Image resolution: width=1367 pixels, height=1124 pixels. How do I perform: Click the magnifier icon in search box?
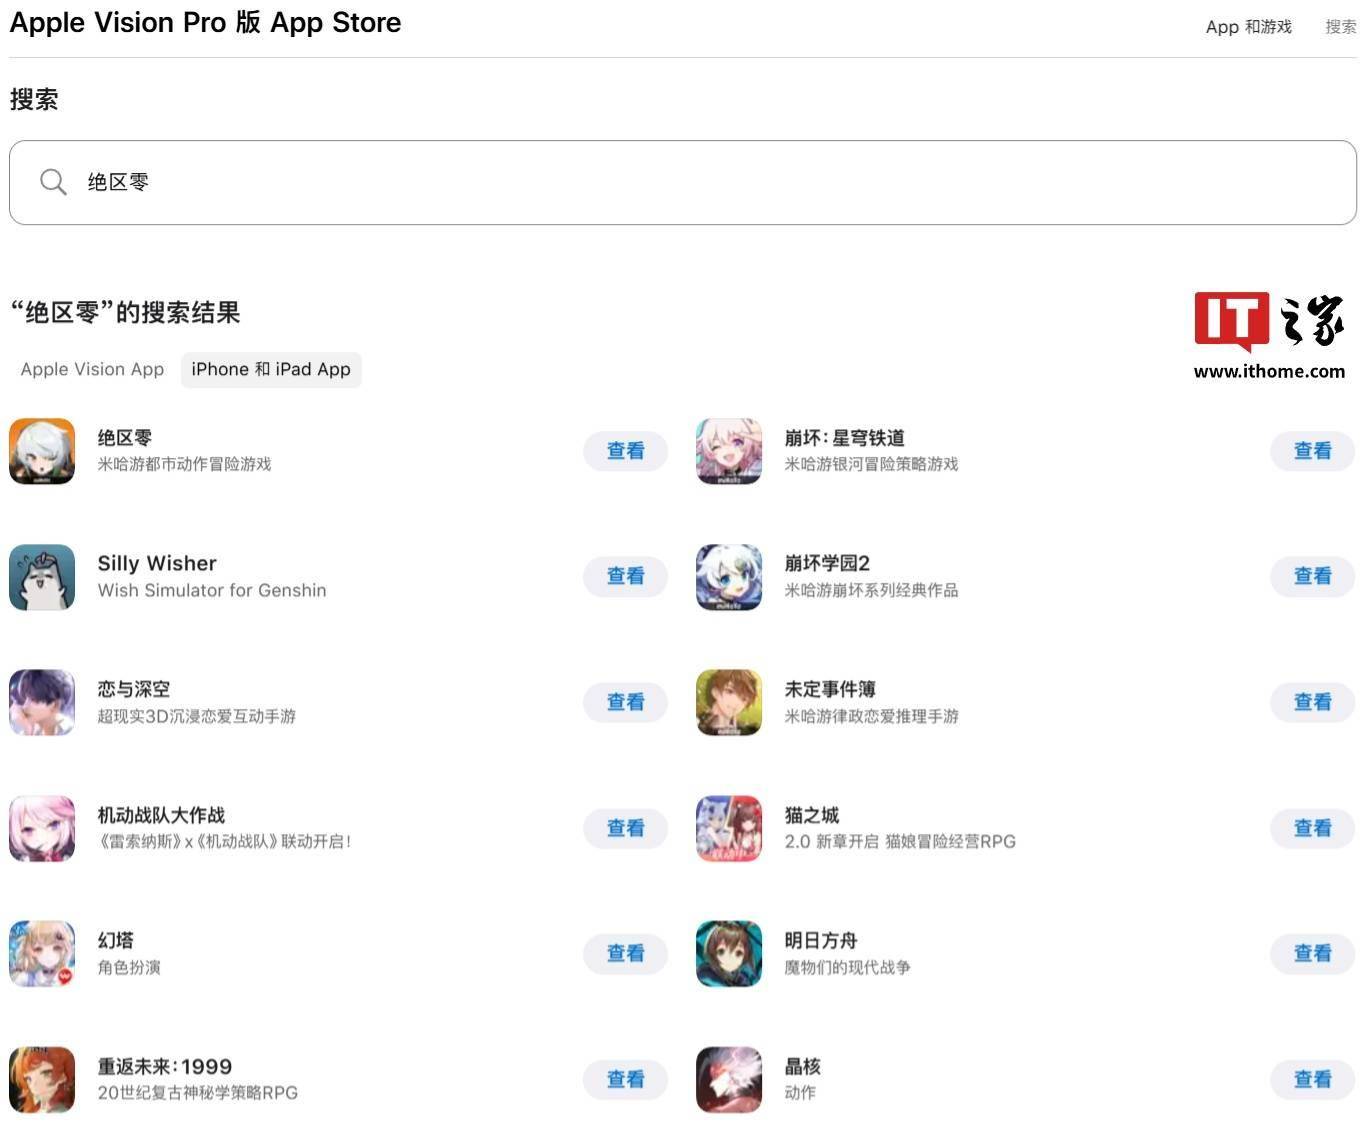(x=53, y=182)
